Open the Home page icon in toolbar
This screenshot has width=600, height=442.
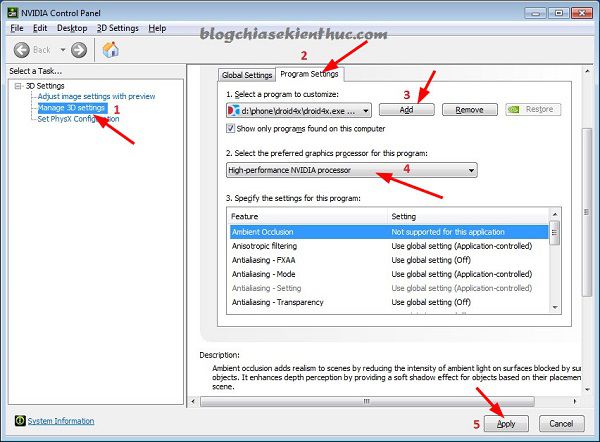[111, 50]
